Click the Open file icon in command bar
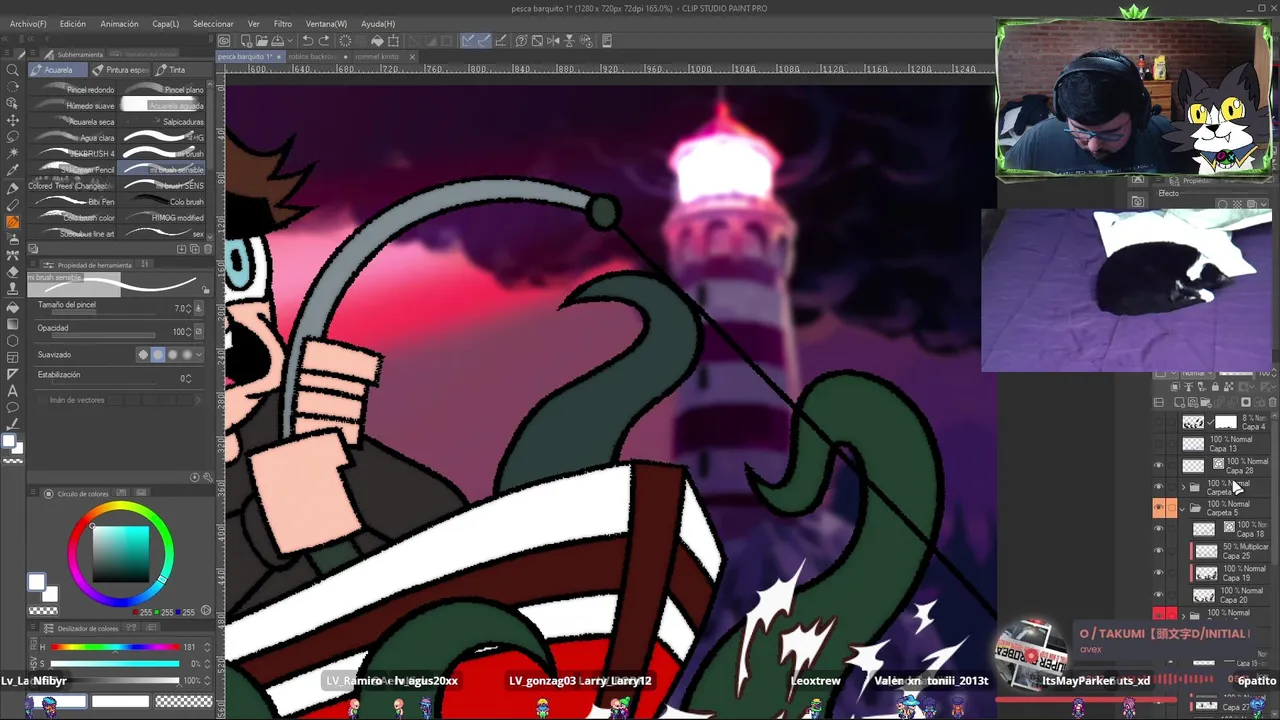1280x720 pixels. 260,41
